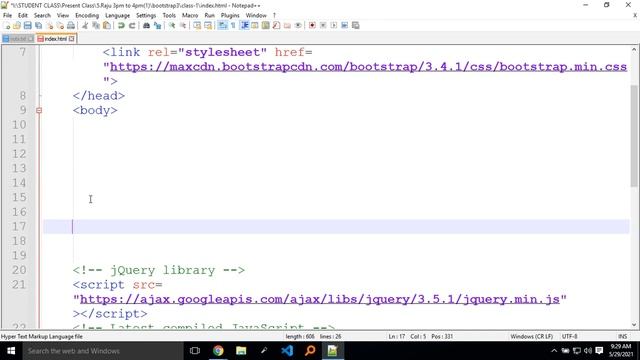Open the Edit menu
This screenshot has width=640, height=360.
point(23,16)
